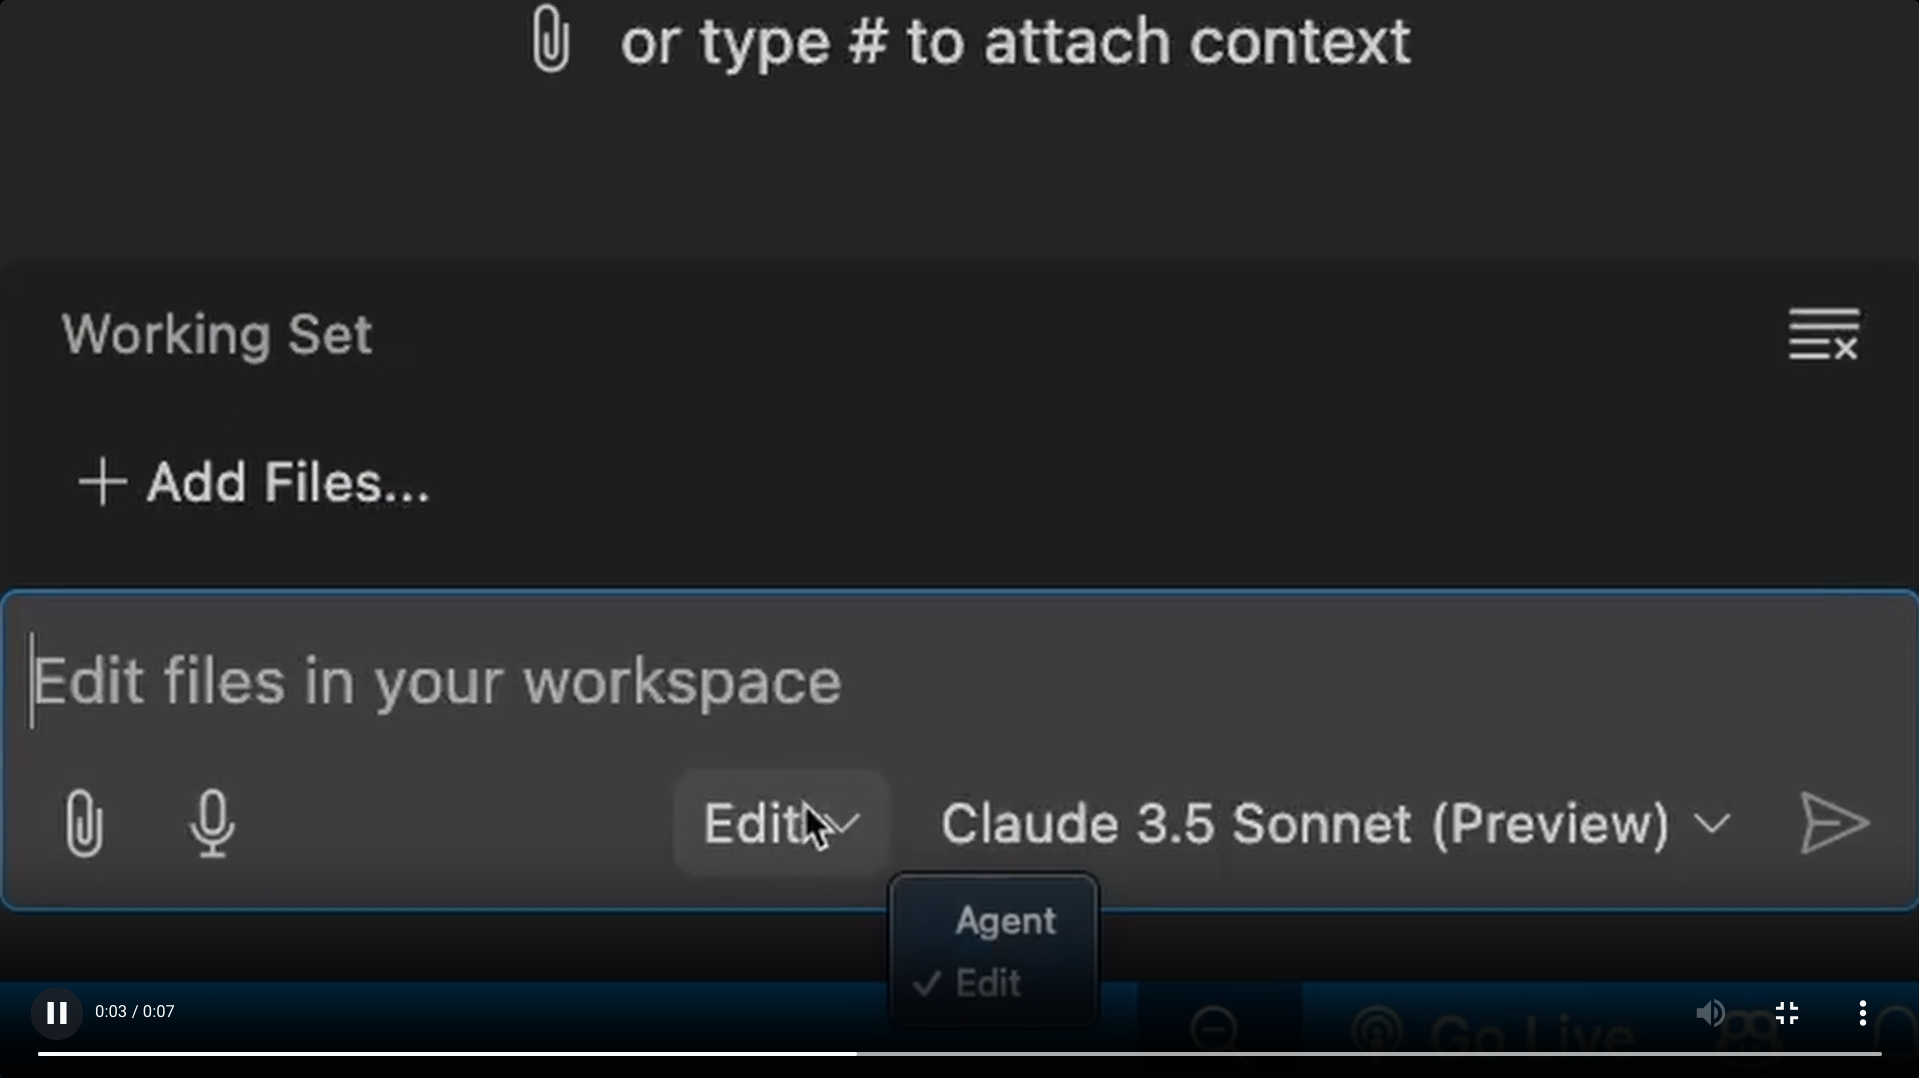Start voice chat with the microphone icon
This screenshot has height=1078, width=1919.
[x=212, y=823]
